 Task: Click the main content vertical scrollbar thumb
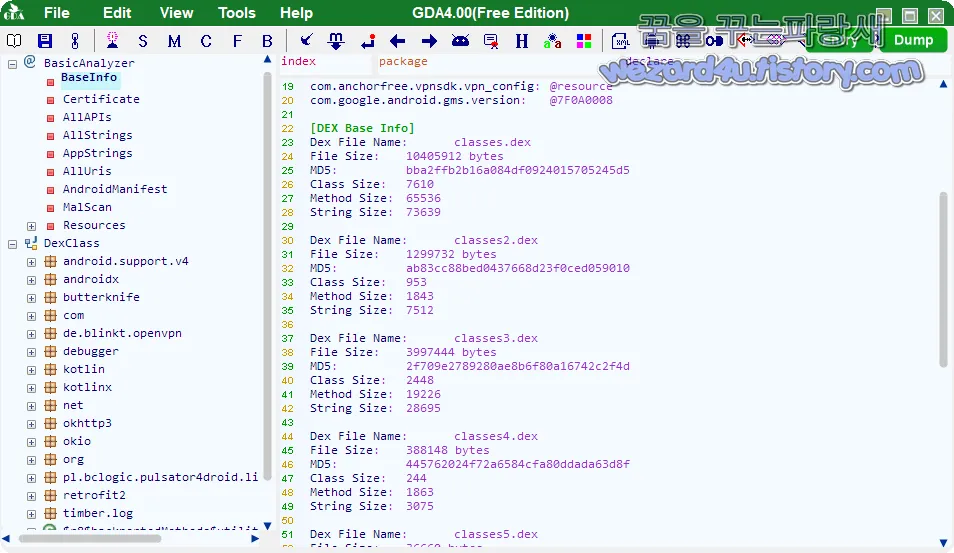point(943,279)
